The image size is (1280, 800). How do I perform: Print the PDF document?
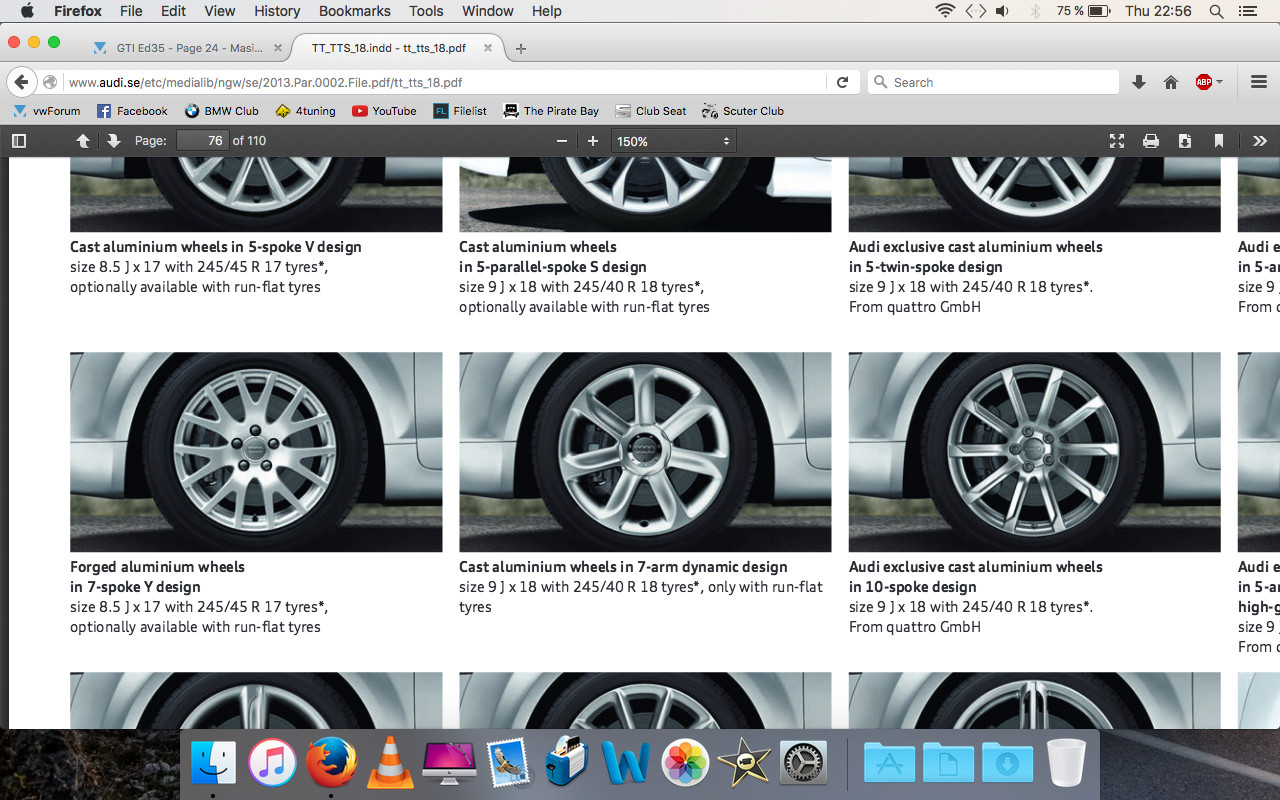(x=1151, y=141)
